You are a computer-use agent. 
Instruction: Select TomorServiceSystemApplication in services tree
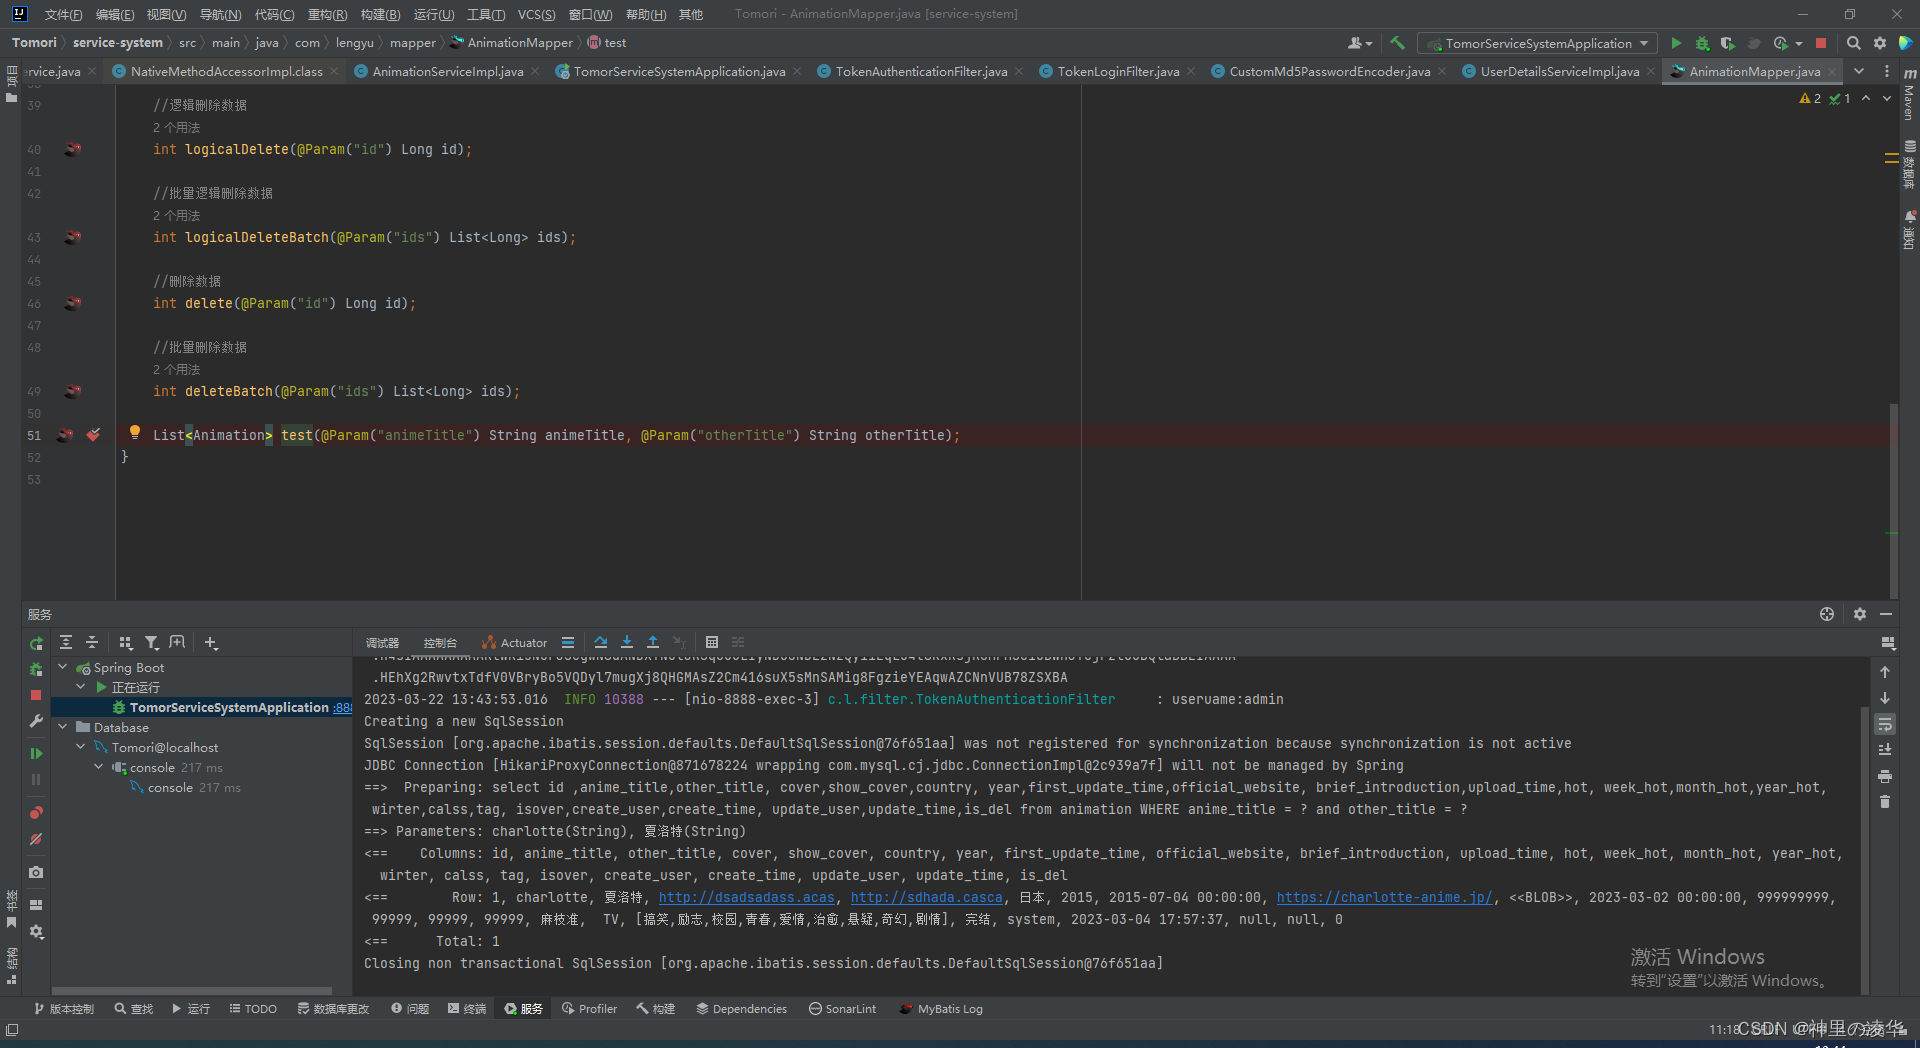pos(202,707)
